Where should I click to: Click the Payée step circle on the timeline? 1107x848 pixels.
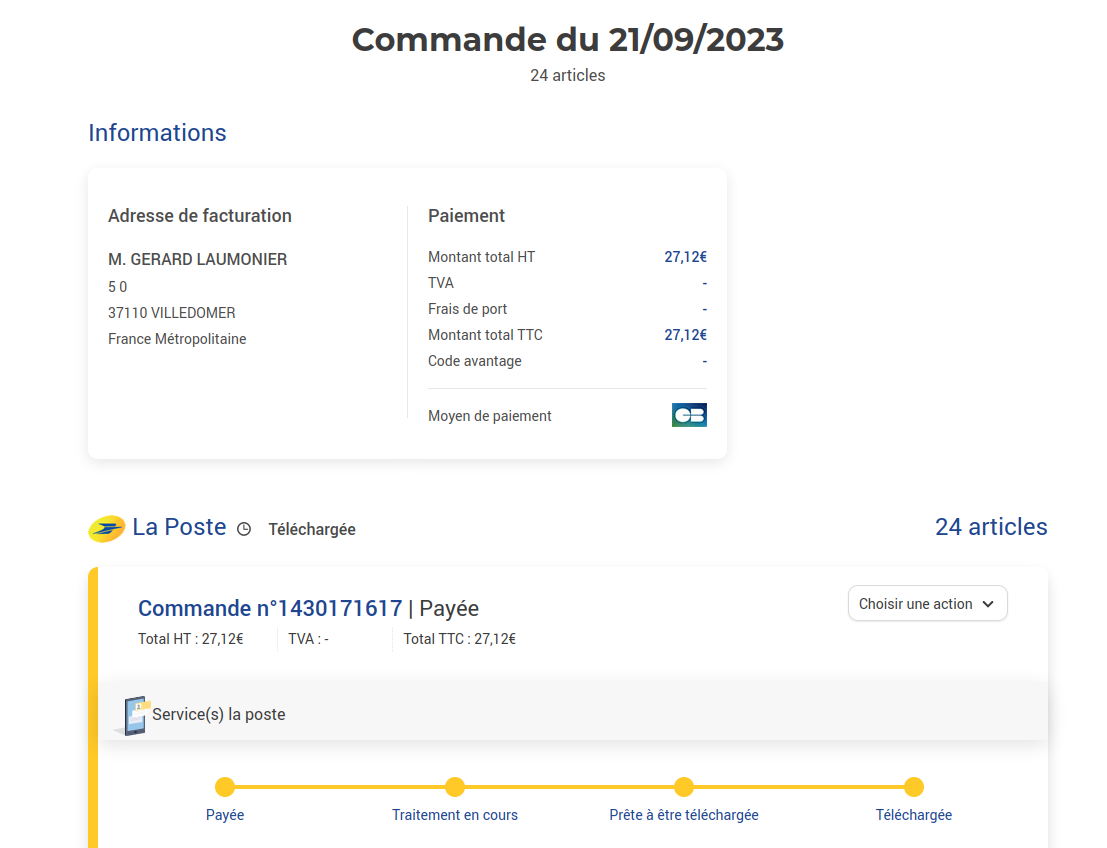coord(225,787)
